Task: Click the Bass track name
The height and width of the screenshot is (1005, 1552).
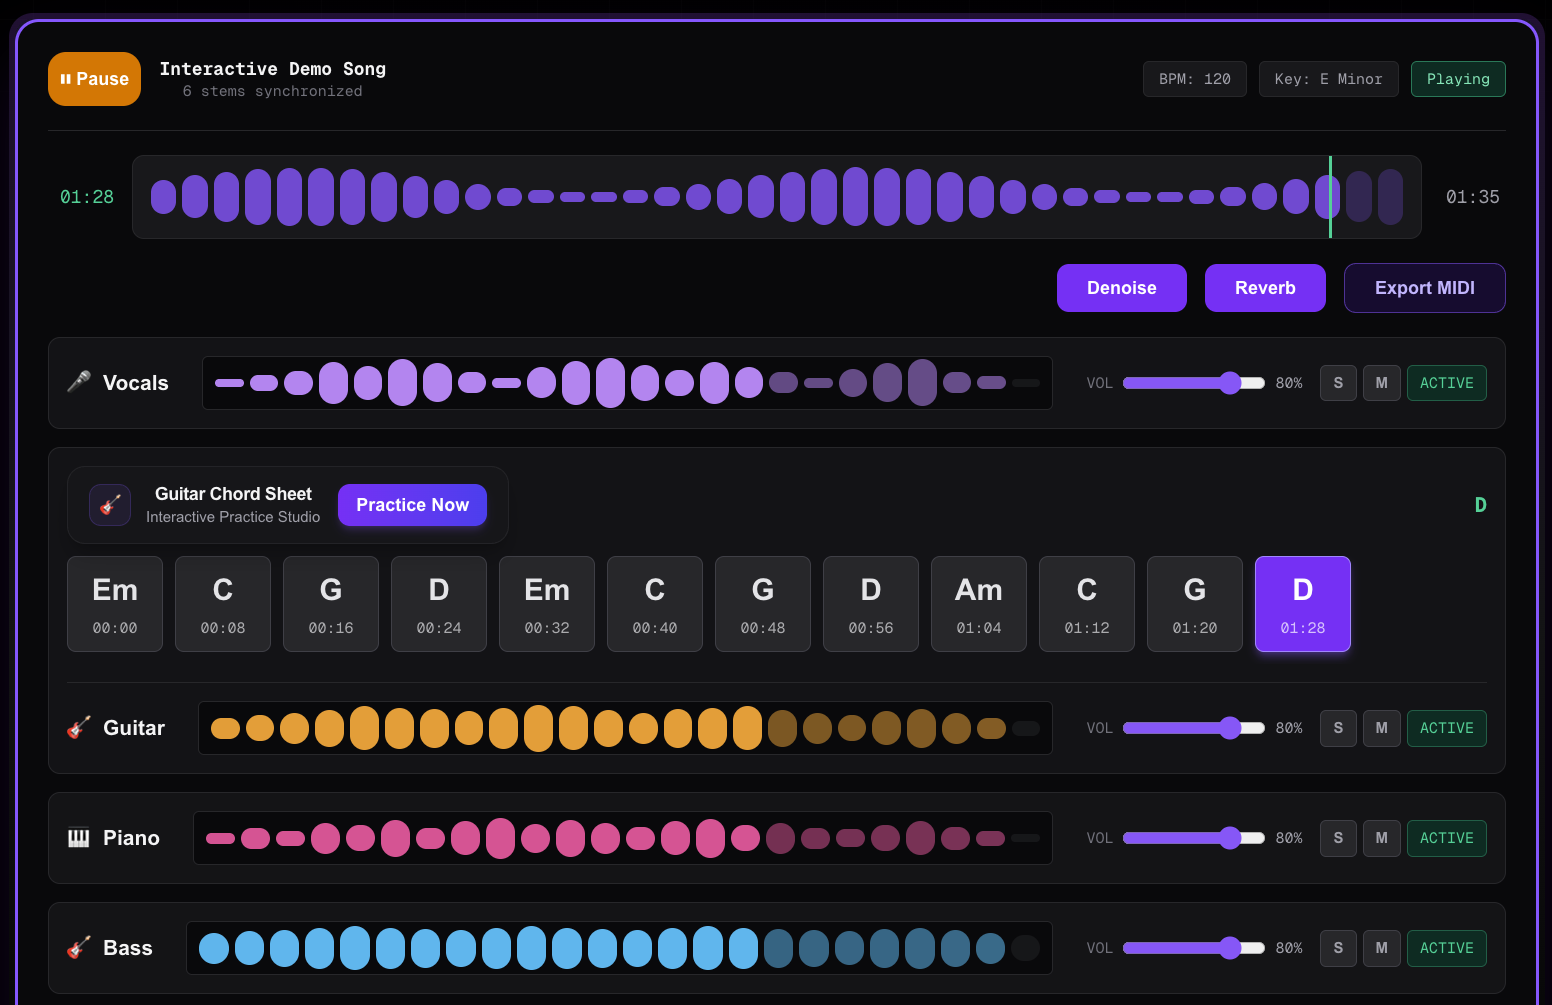Action: (x=128, y=948)
